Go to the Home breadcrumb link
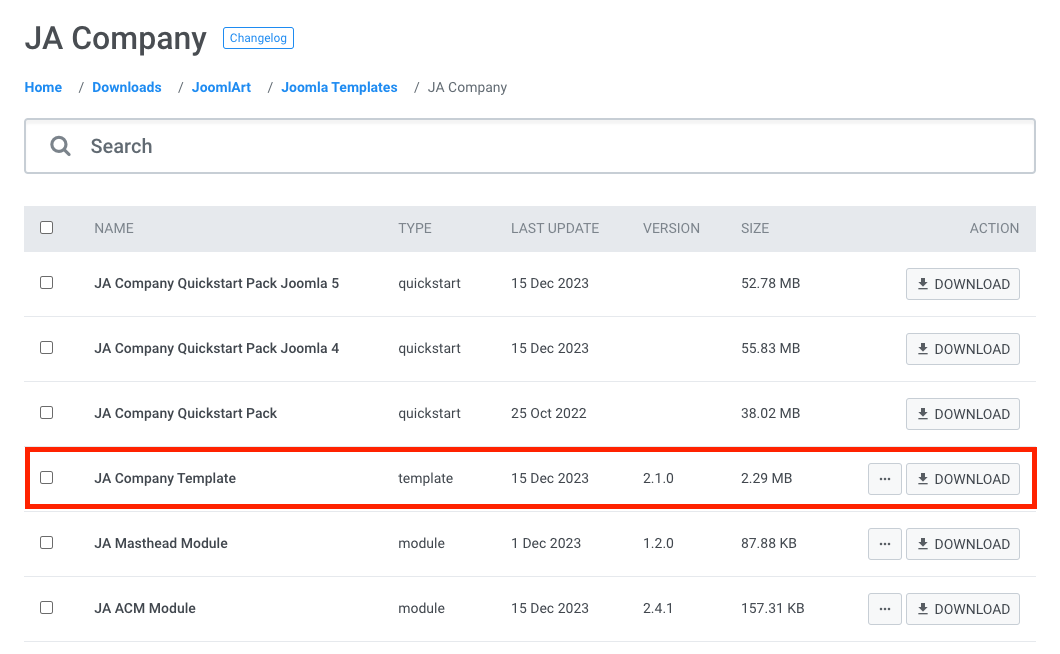The width and height of the screenshot is (1060, 654). pos(43,88)
